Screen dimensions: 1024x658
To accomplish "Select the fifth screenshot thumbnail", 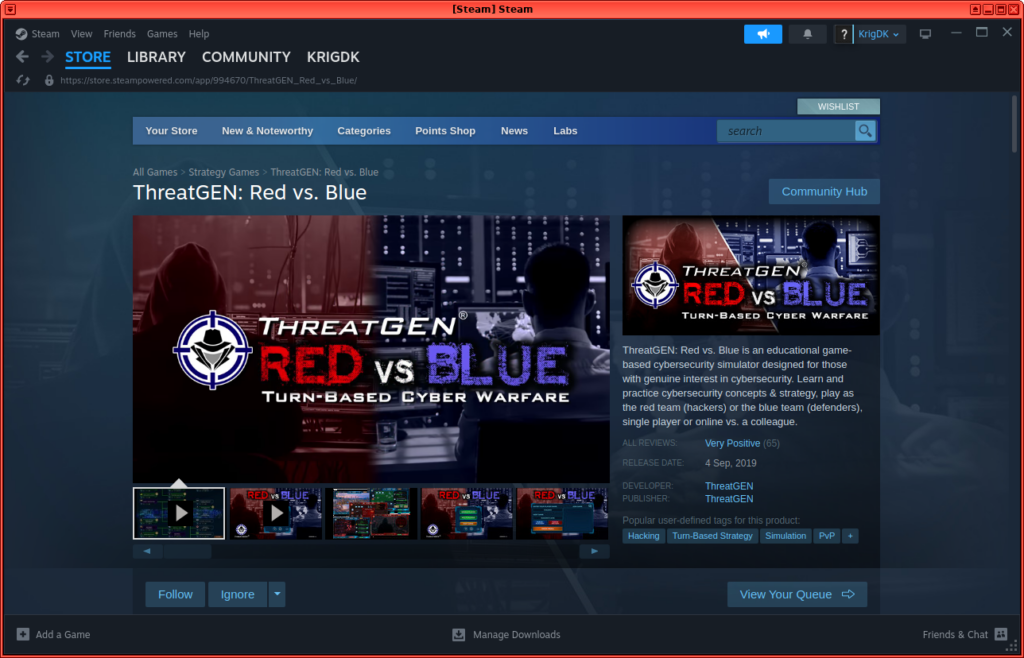I will pos(563,513).
